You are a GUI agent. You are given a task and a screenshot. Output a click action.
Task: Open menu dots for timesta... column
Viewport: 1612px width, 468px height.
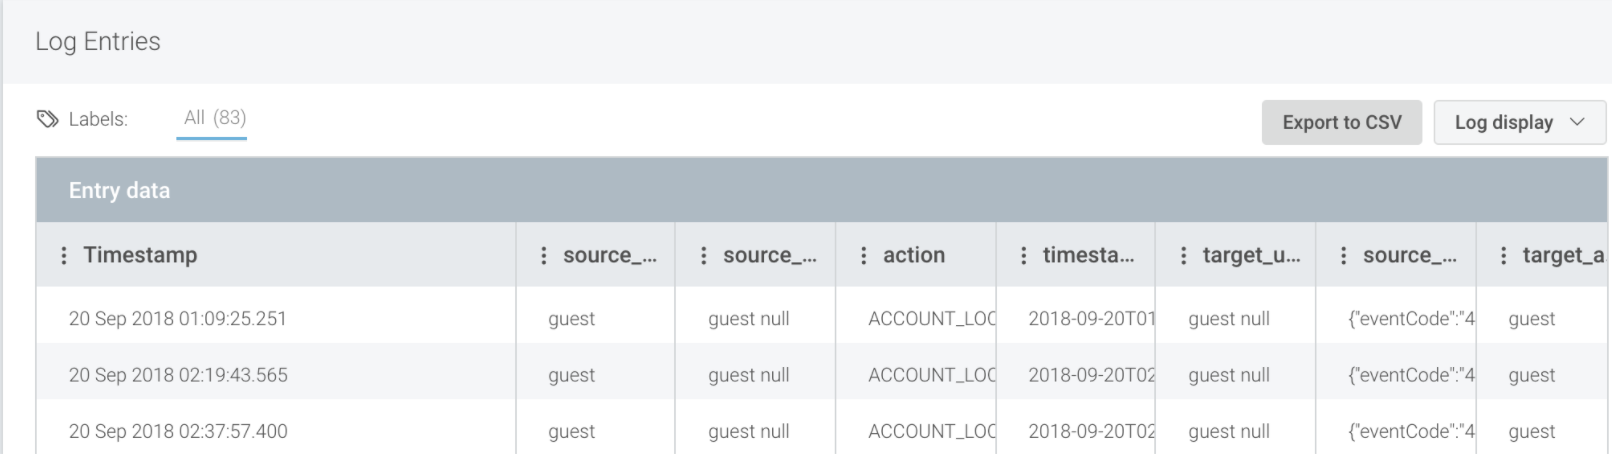(1024, 256)
